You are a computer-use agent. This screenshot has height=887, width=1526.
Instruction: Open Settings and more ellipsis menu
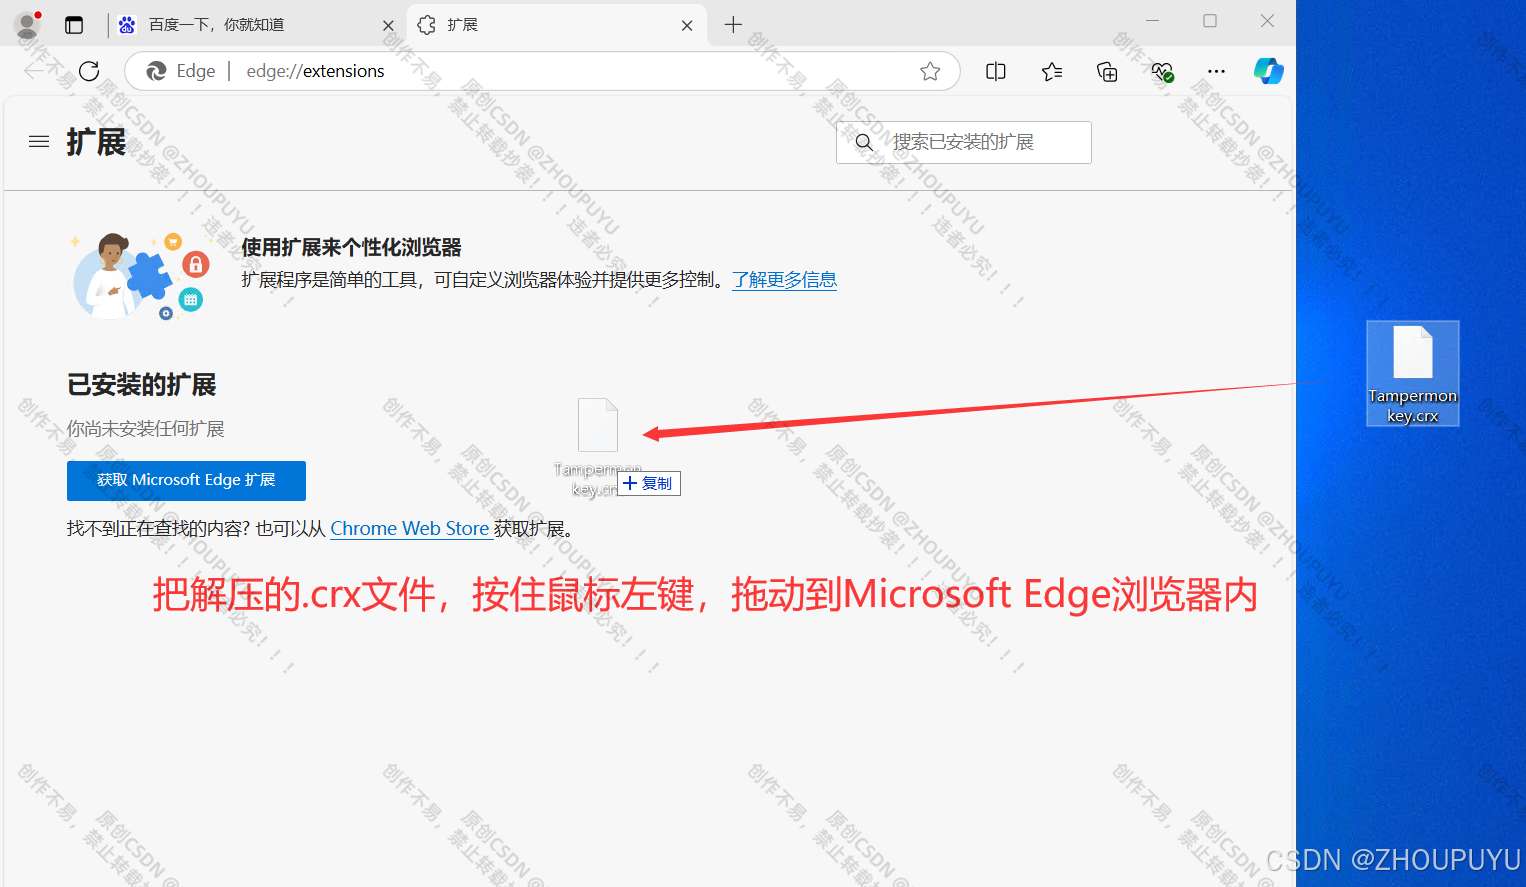pos(1216,71)
